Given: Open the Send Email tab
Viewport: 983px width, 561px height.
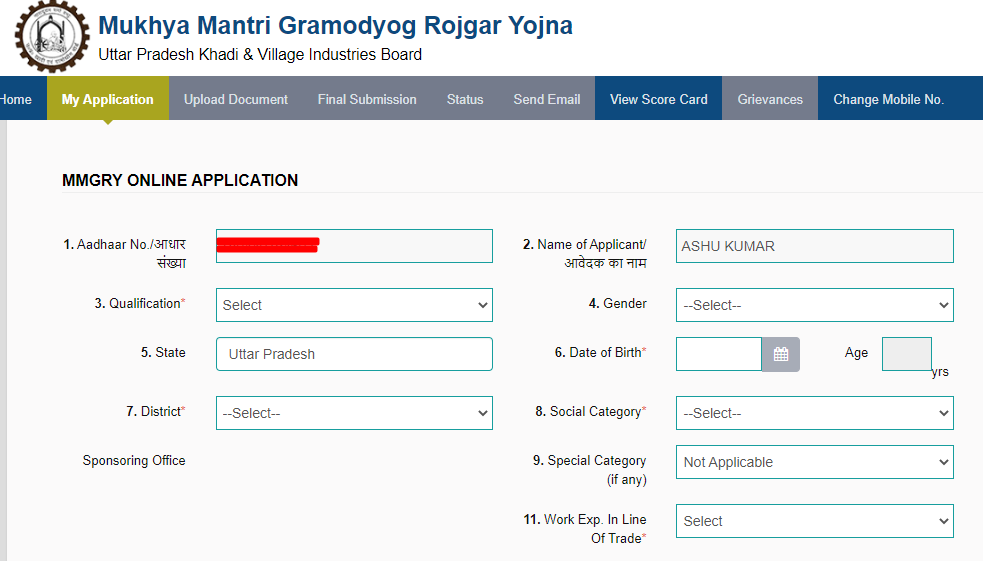Looking at the screenshot, I should pos(547,98).
